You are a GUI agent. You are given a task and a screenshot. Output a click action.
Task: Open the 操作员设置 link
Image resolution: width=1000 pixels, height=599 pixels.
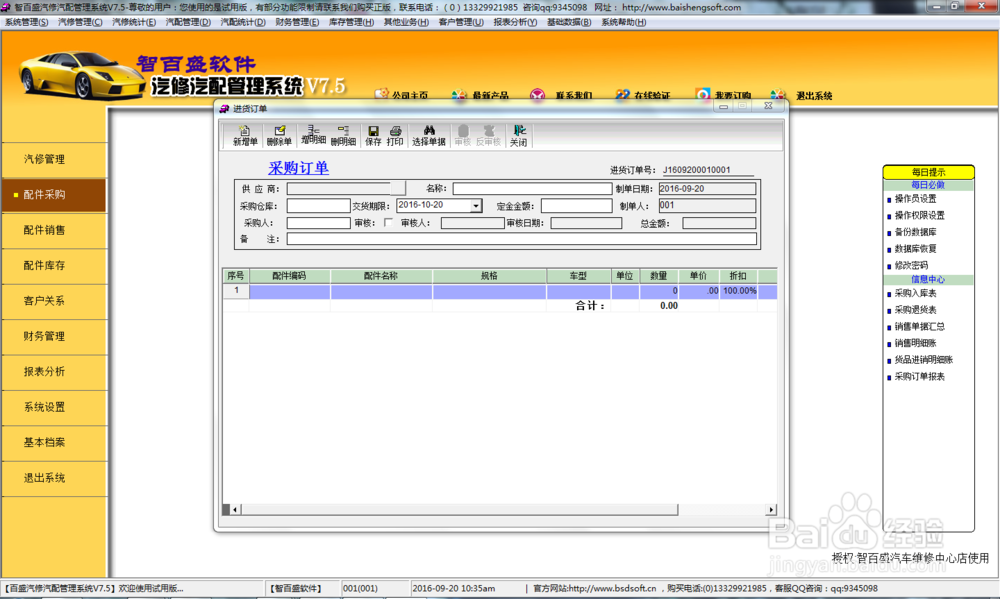(915, 199)
